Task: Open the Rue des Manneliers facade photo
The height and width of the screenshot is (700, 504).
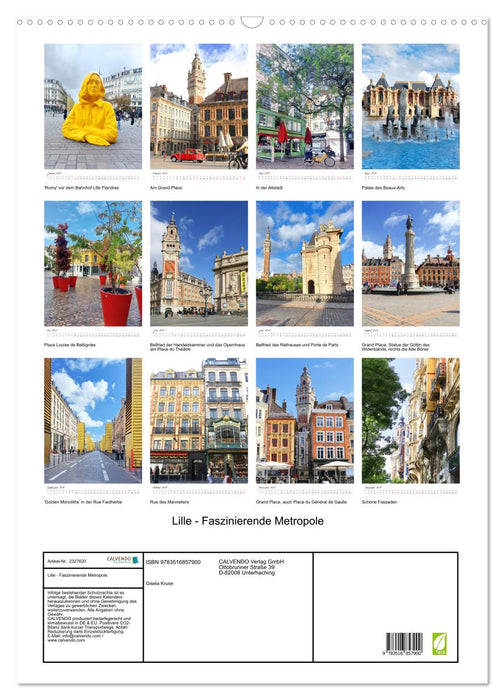Action: (x=199, y=421)
